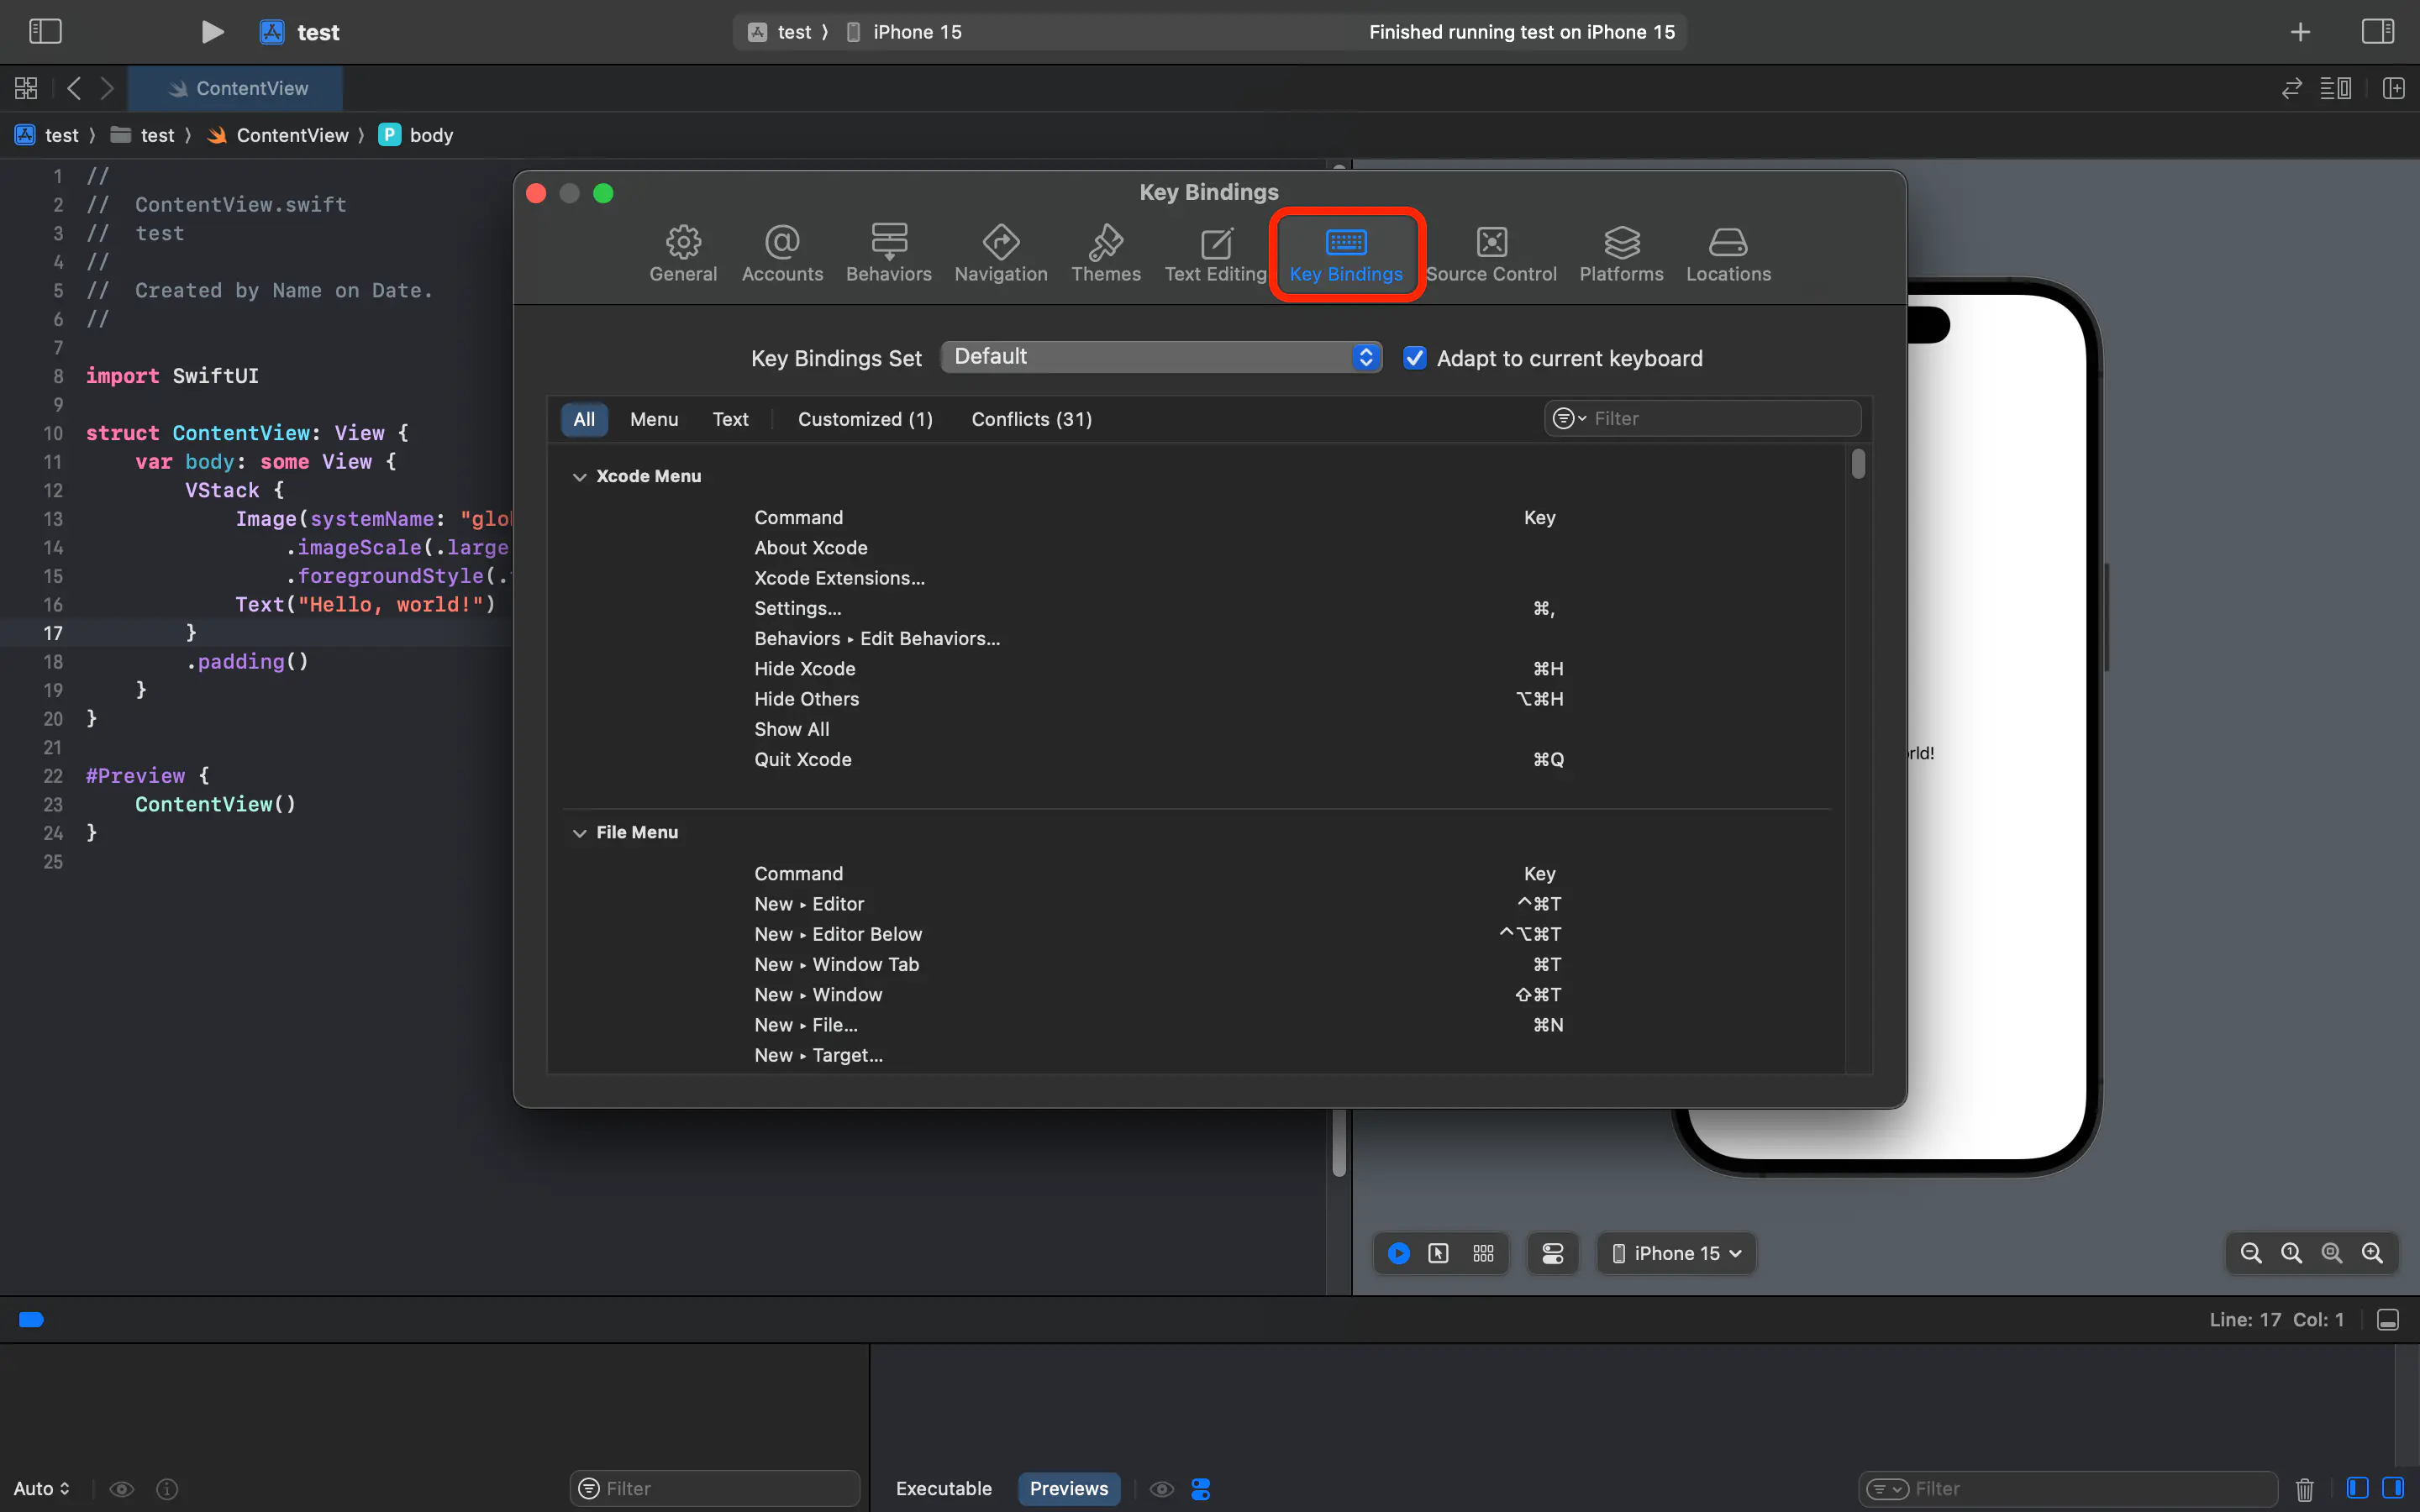Open preview variants grid icon
The image size is (2420, 1512).
(x=1483, y=1253)
